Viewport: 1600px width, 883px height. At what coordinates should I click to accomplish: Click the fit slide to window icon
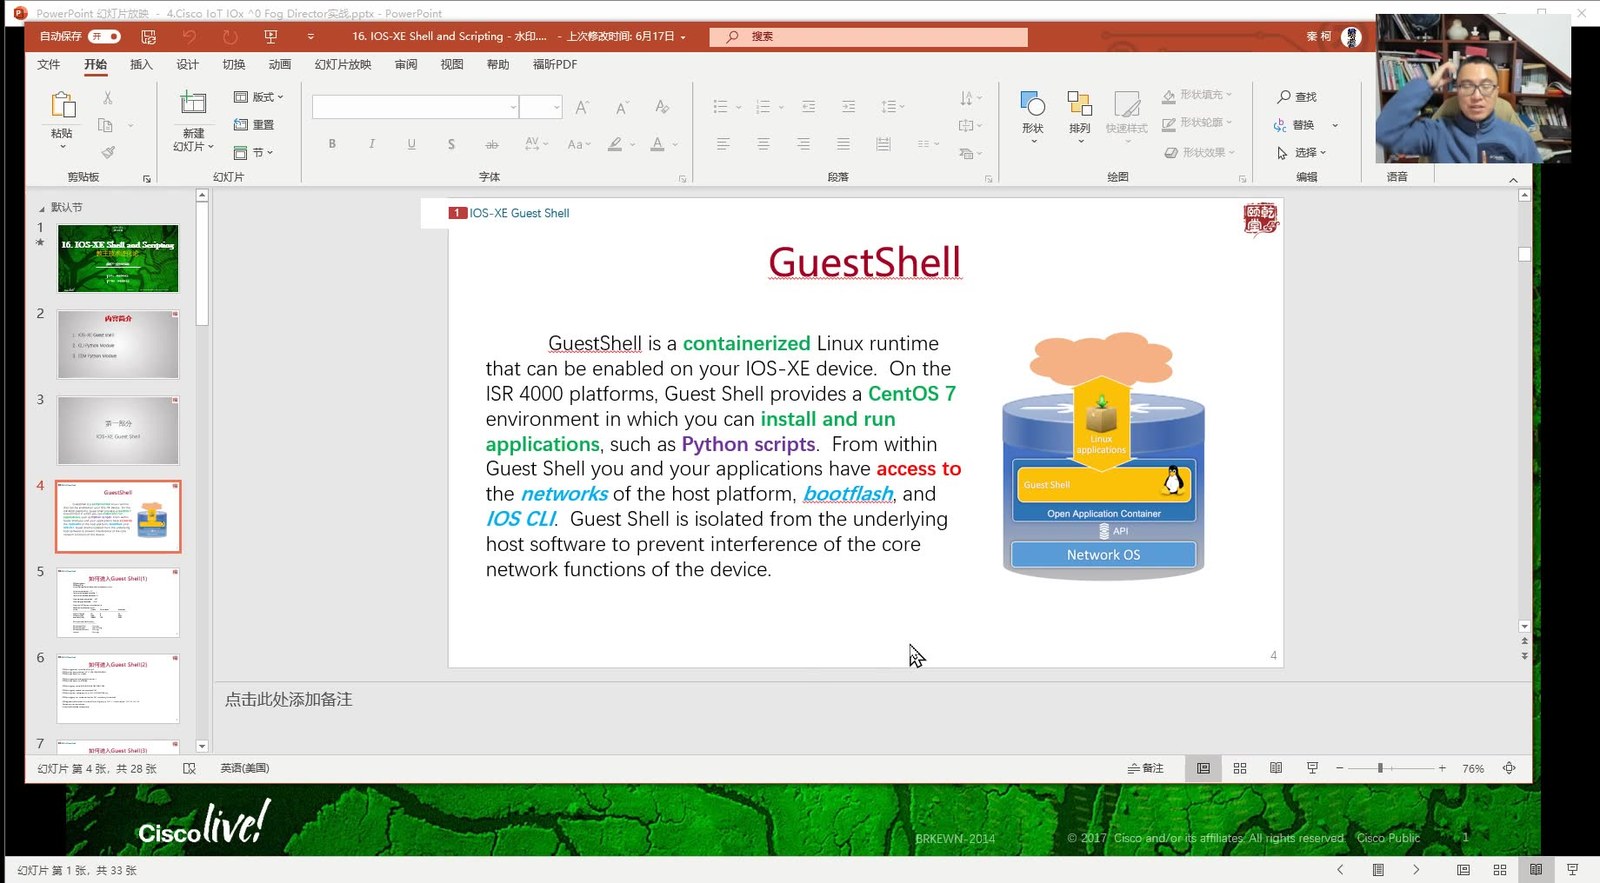[1509, 768]
